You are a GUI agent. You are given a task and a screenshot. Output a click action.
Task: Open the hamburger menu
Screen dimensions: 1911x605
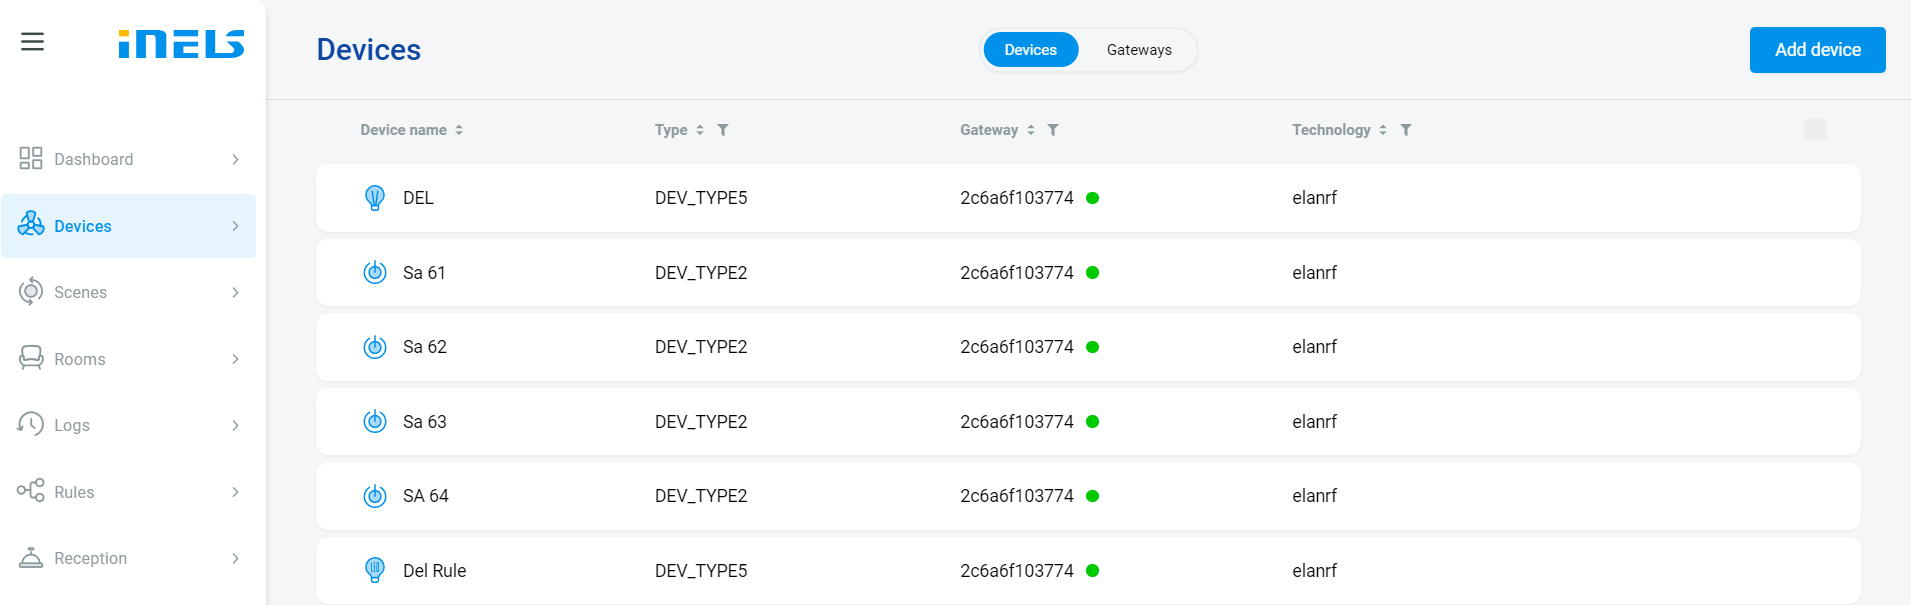pos(32,42)
